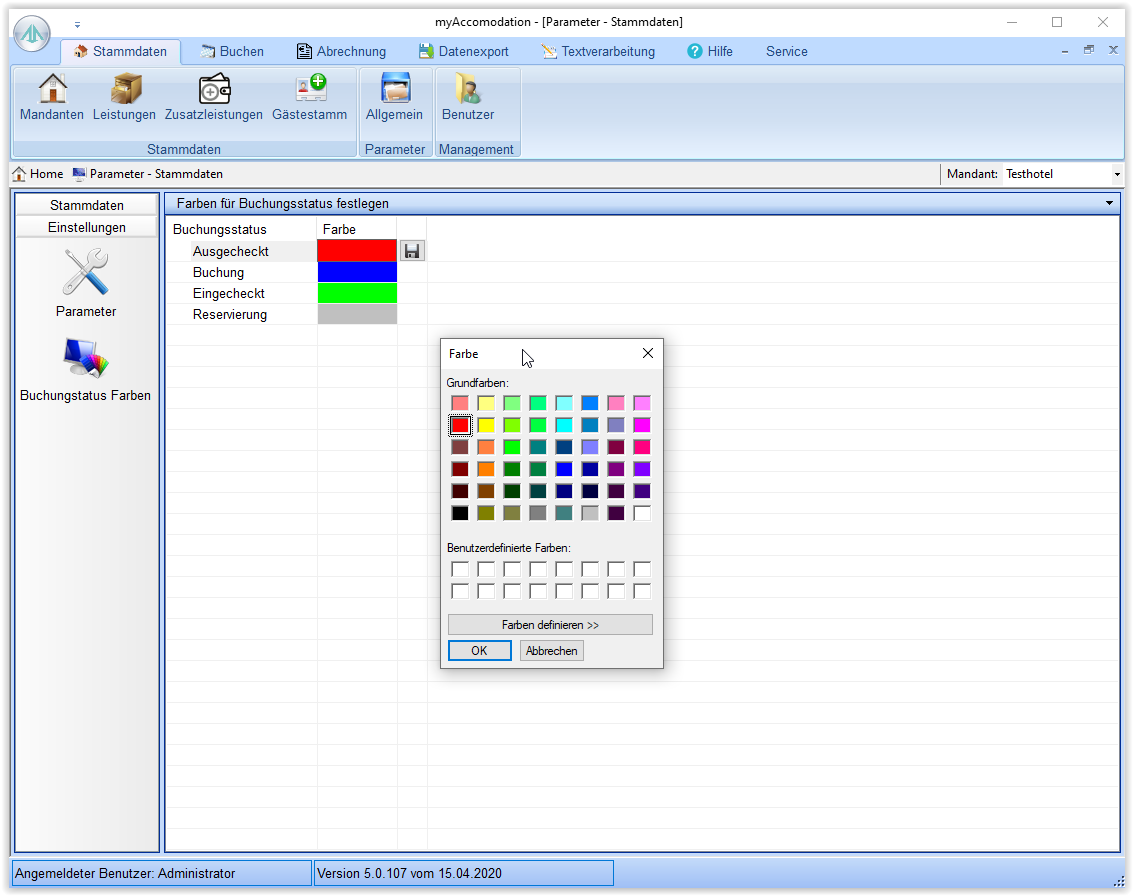The width and height of the screenshot is (1133, 896).
Task: Open the Mandant dropdown
Action: [1117, 174]
